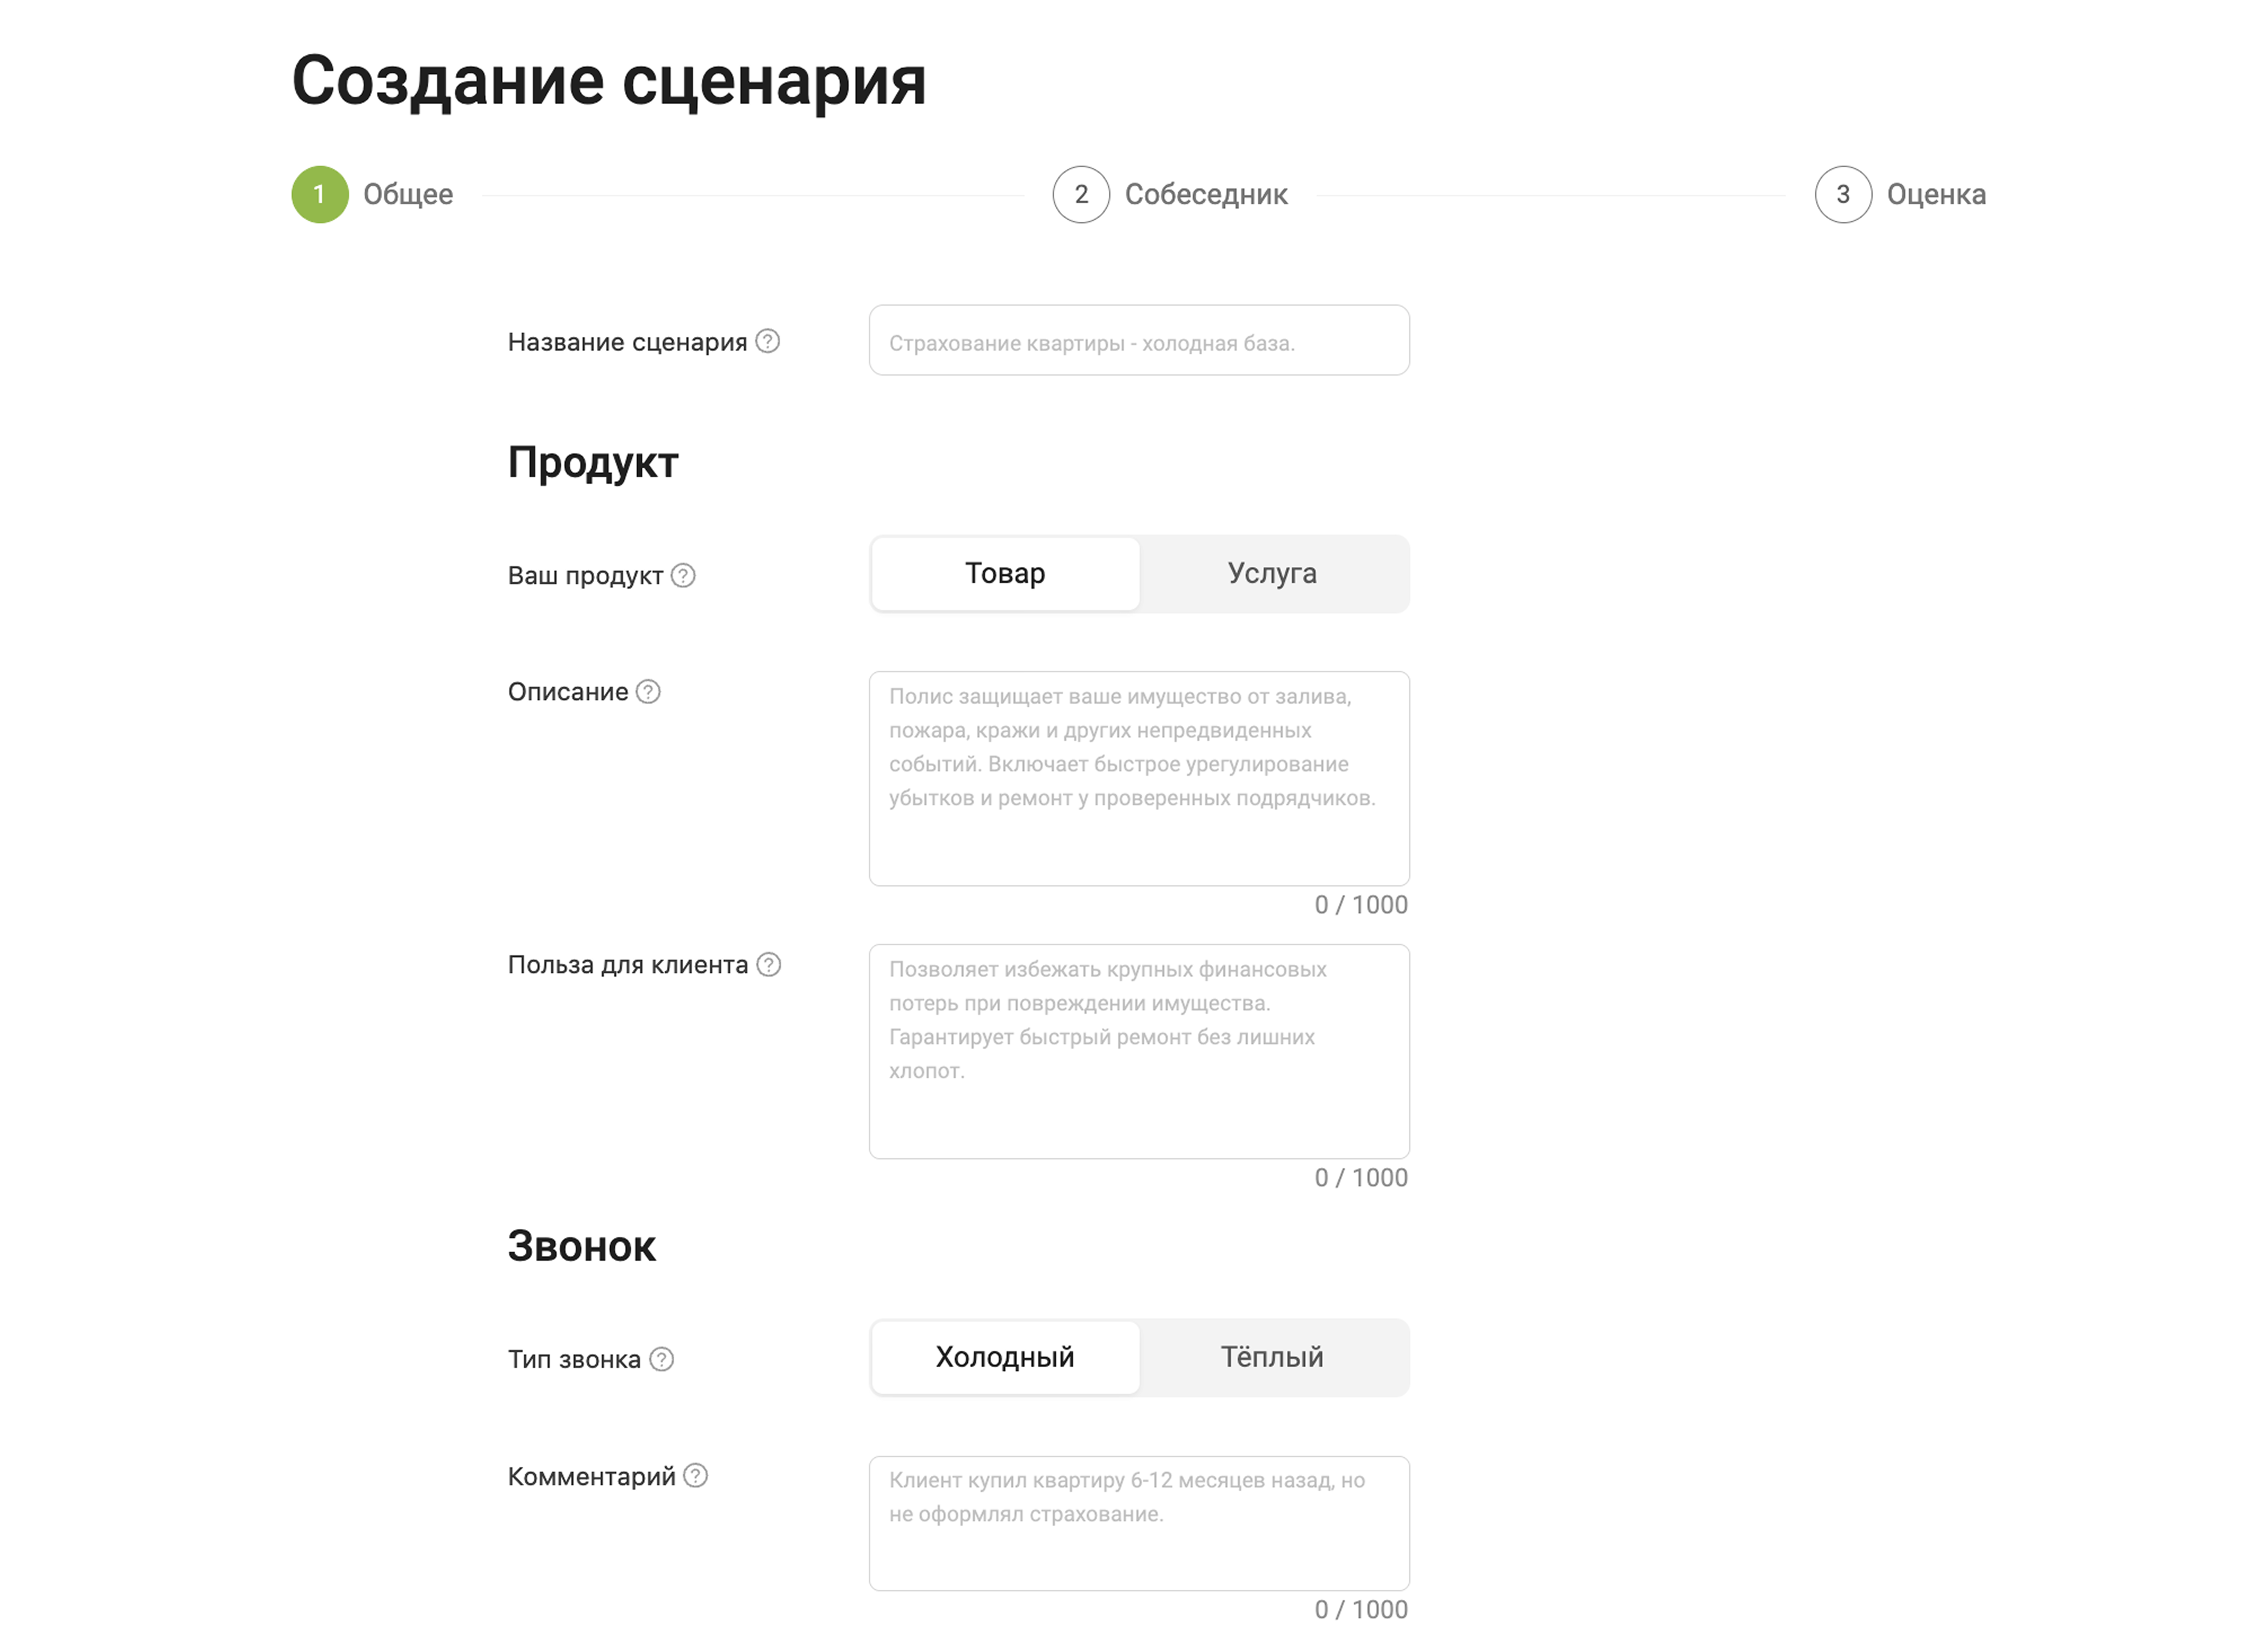Viewport: 2268px width, 1642px height.
Task: Click the Название сценария label
Action: pyautogui.click(x=627, y=342)
